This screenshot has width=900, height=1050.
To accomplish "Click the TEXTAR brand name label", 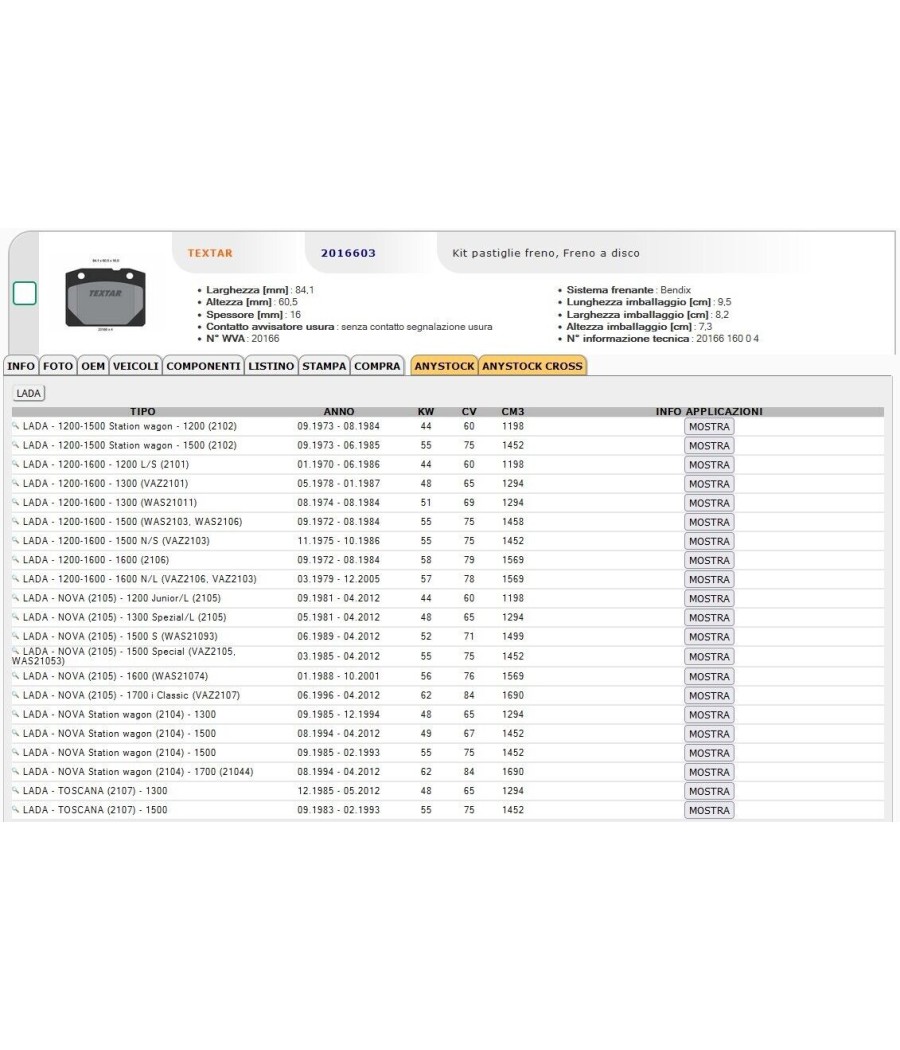I will point(210,253).
